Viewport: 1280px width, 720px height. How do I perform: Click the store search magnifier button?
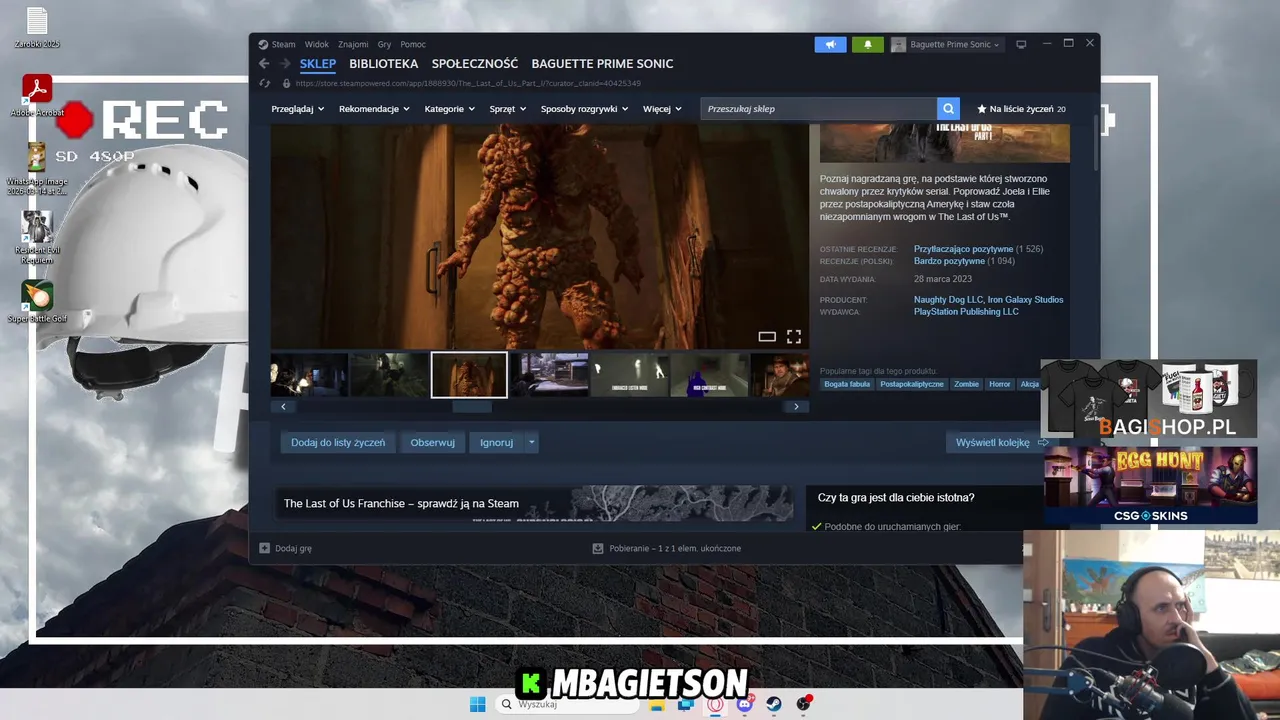click(948, 109)
